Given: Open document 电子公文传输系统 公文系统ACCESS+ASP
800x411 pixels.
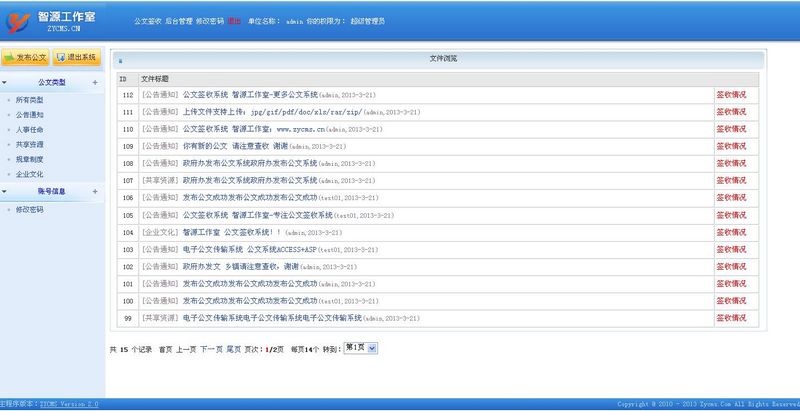Looking at the screenshot, I should (249, 250).
